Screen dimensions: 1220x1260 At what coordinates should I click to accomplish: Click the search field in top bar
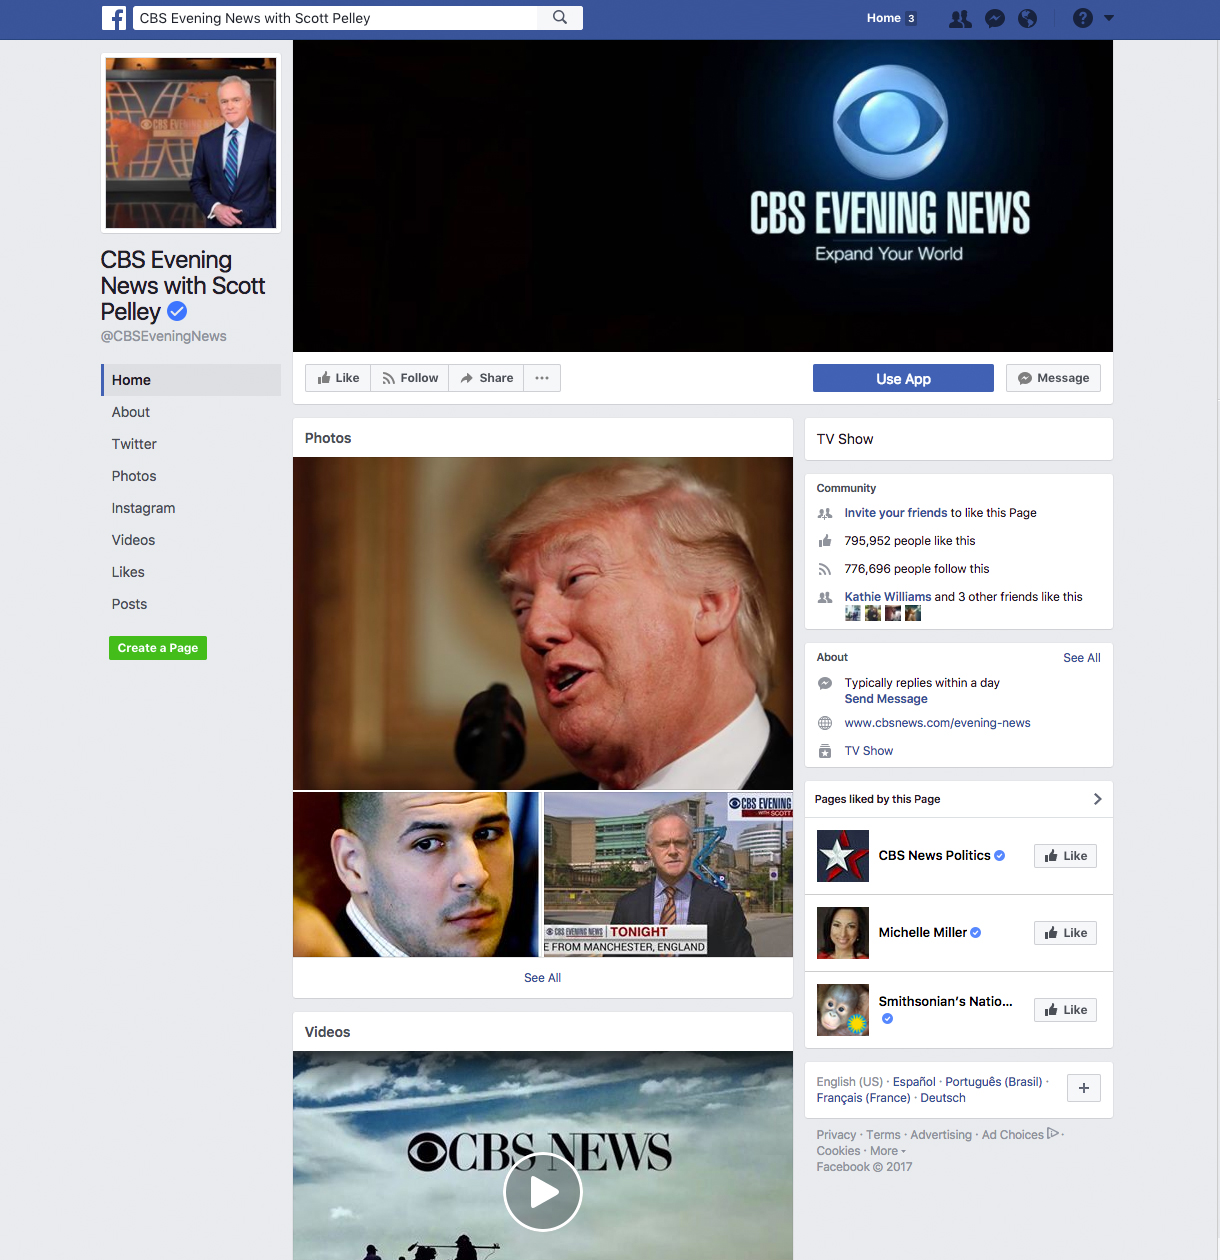click(x=336, y=18)
